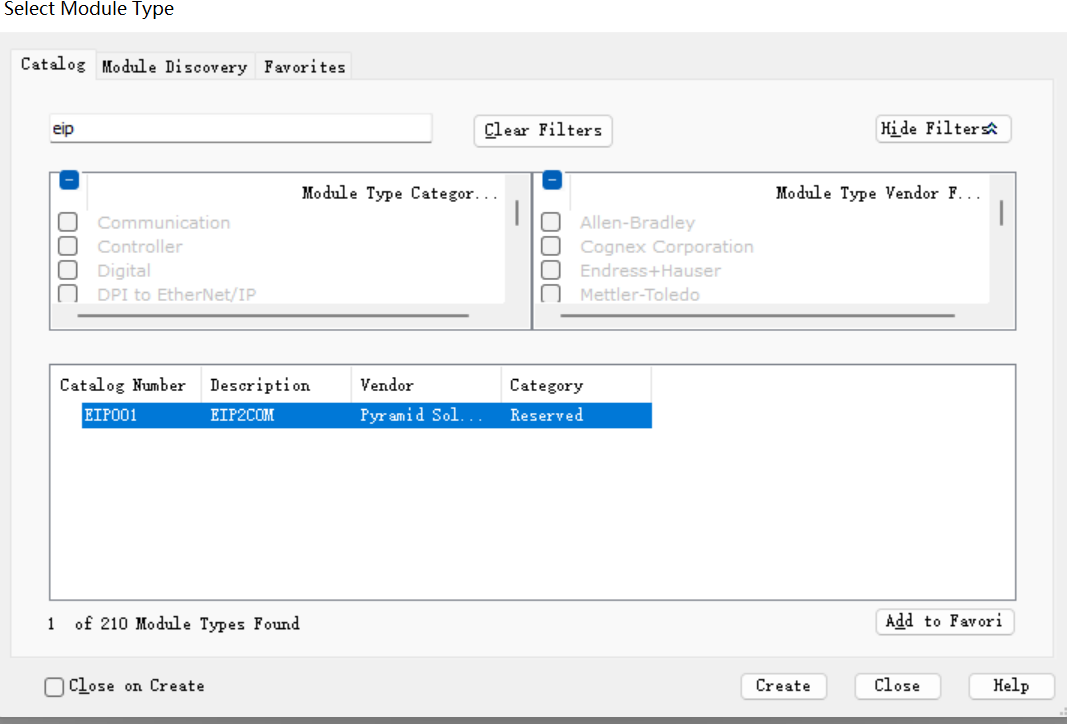Viewport: 1067px width, 724px height.
Task: Select the EIP001 EIP2COM module row
Action: (x=366, y=415)
